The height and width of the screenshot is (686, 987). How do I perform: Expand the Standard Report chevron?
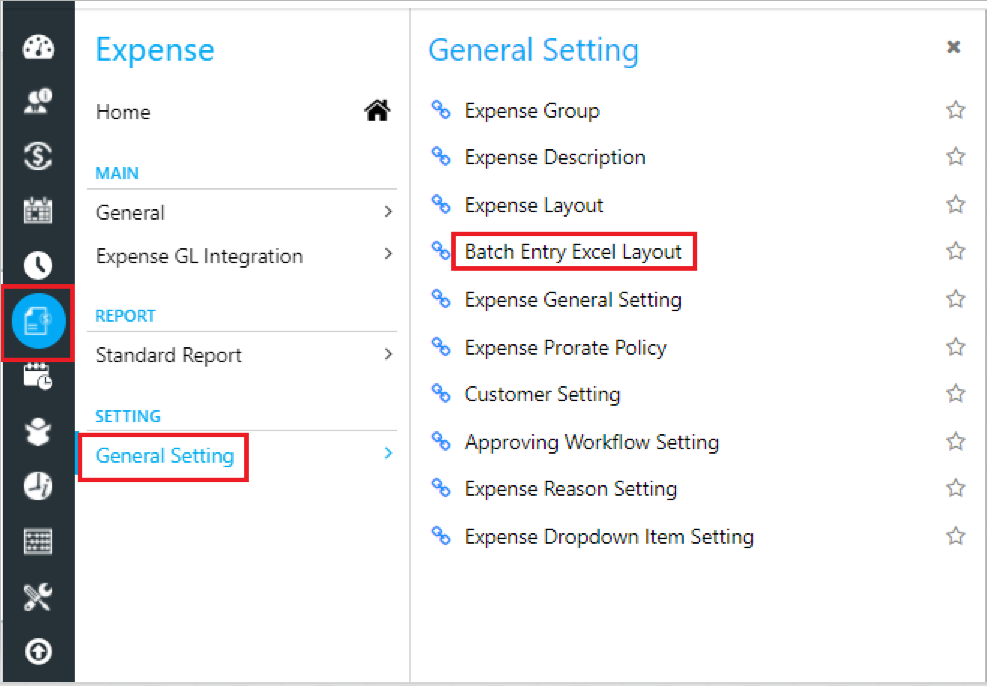point(388,354)
